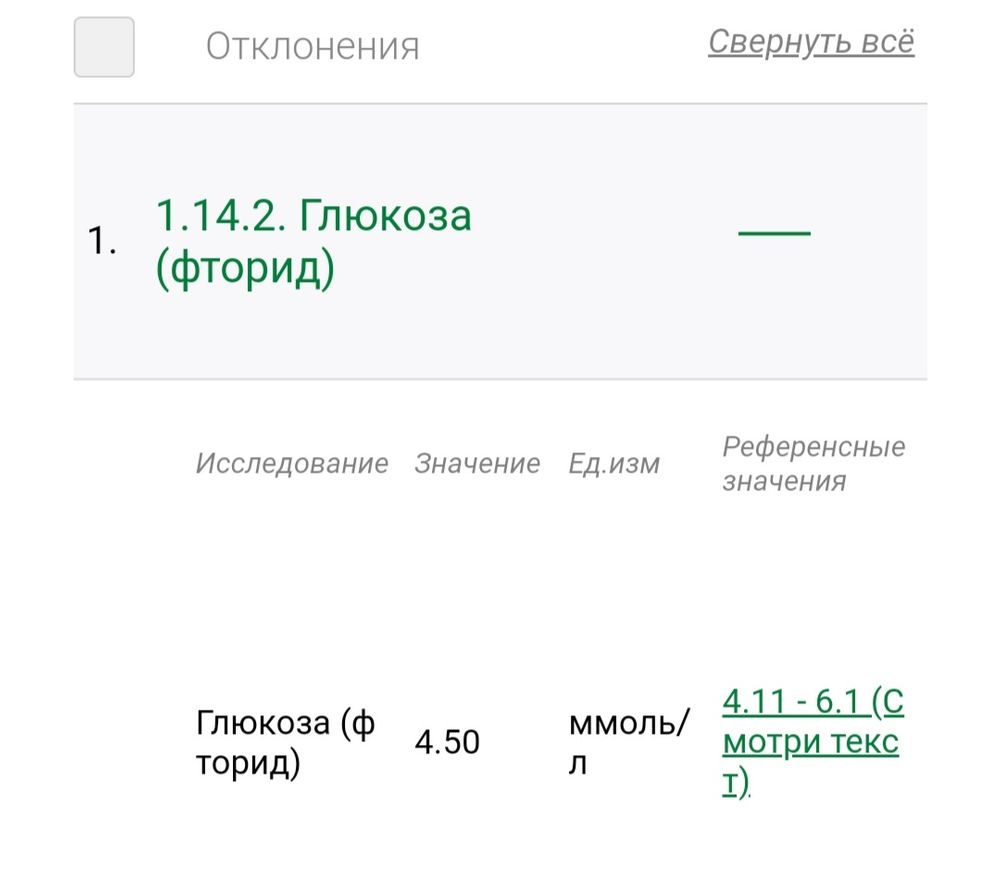
Task: Click the Ед.изм column header
Action: click(613, 463)
